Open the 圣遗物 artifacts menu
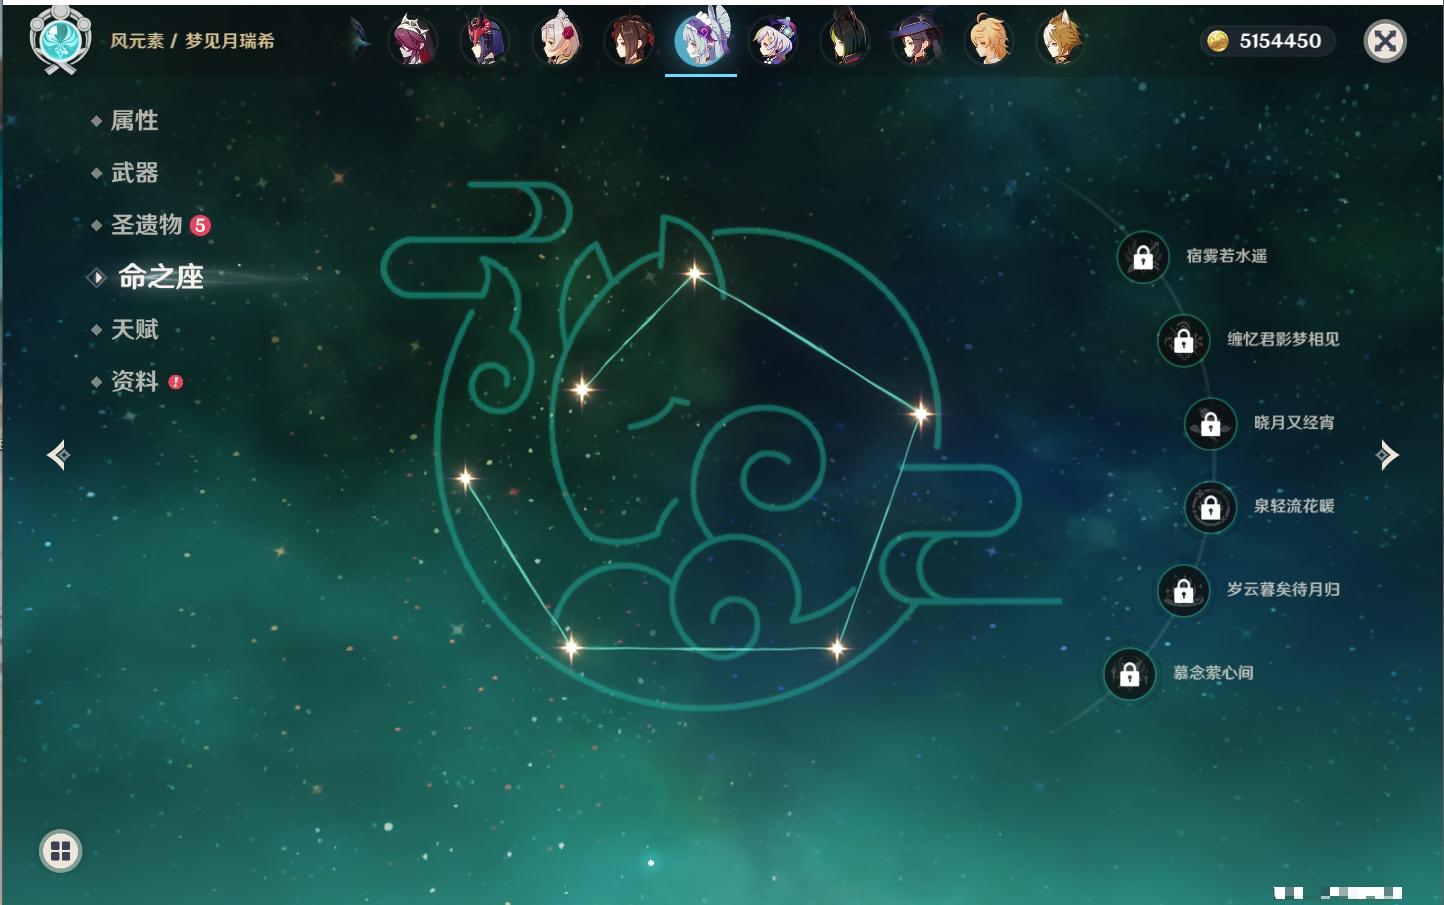 [x=146, y=225]
